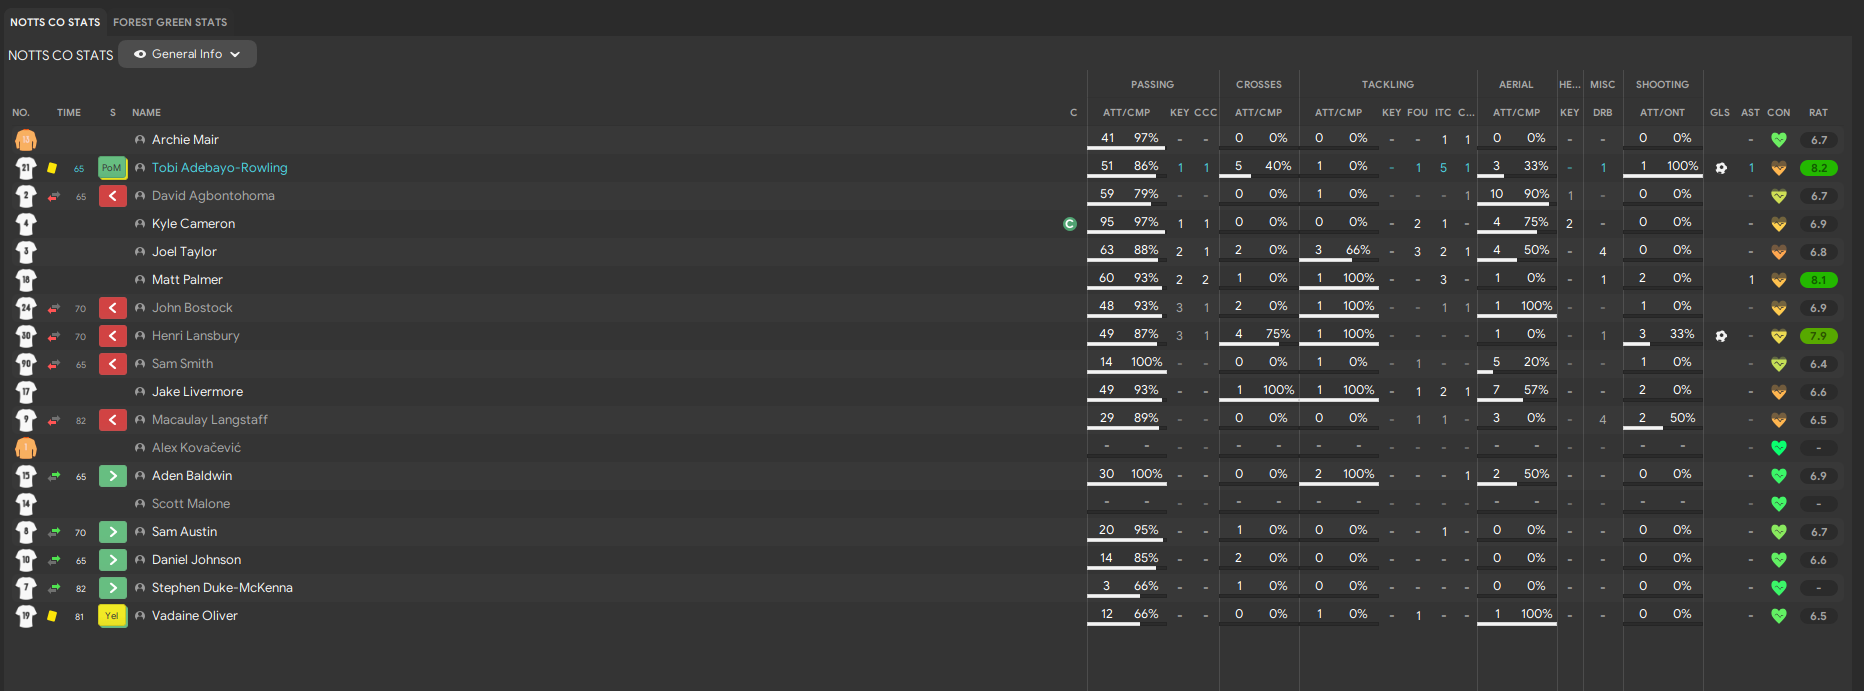This screenshot has height=691, width=1864.
Task: Click the 8.1 rating for Matt Palmer
Action: click(1818, 280)
